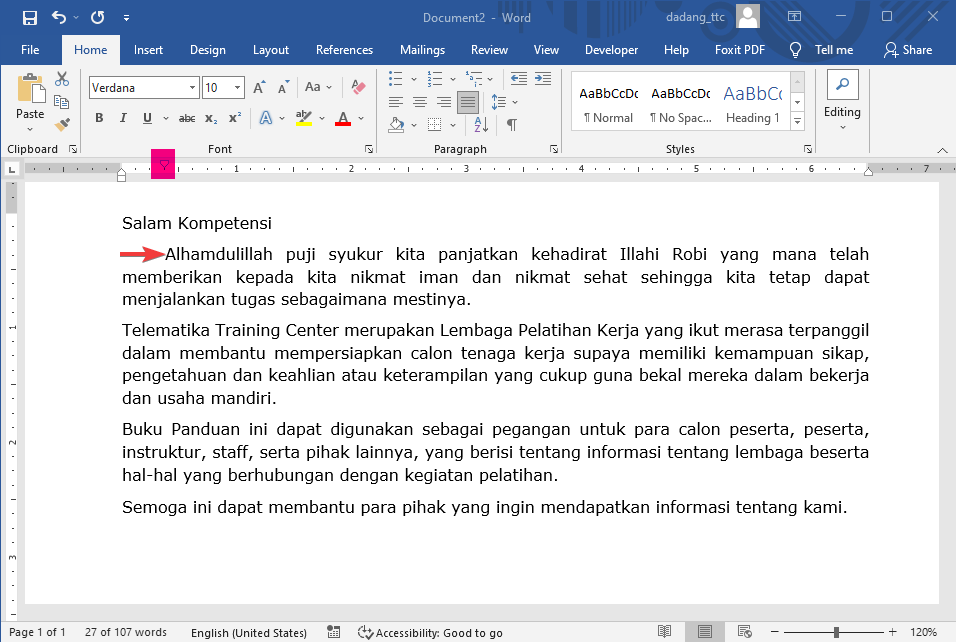Viewport: 956px width, 642px height.
Task: Select the Format Painter icon
Action: point(60,124)
